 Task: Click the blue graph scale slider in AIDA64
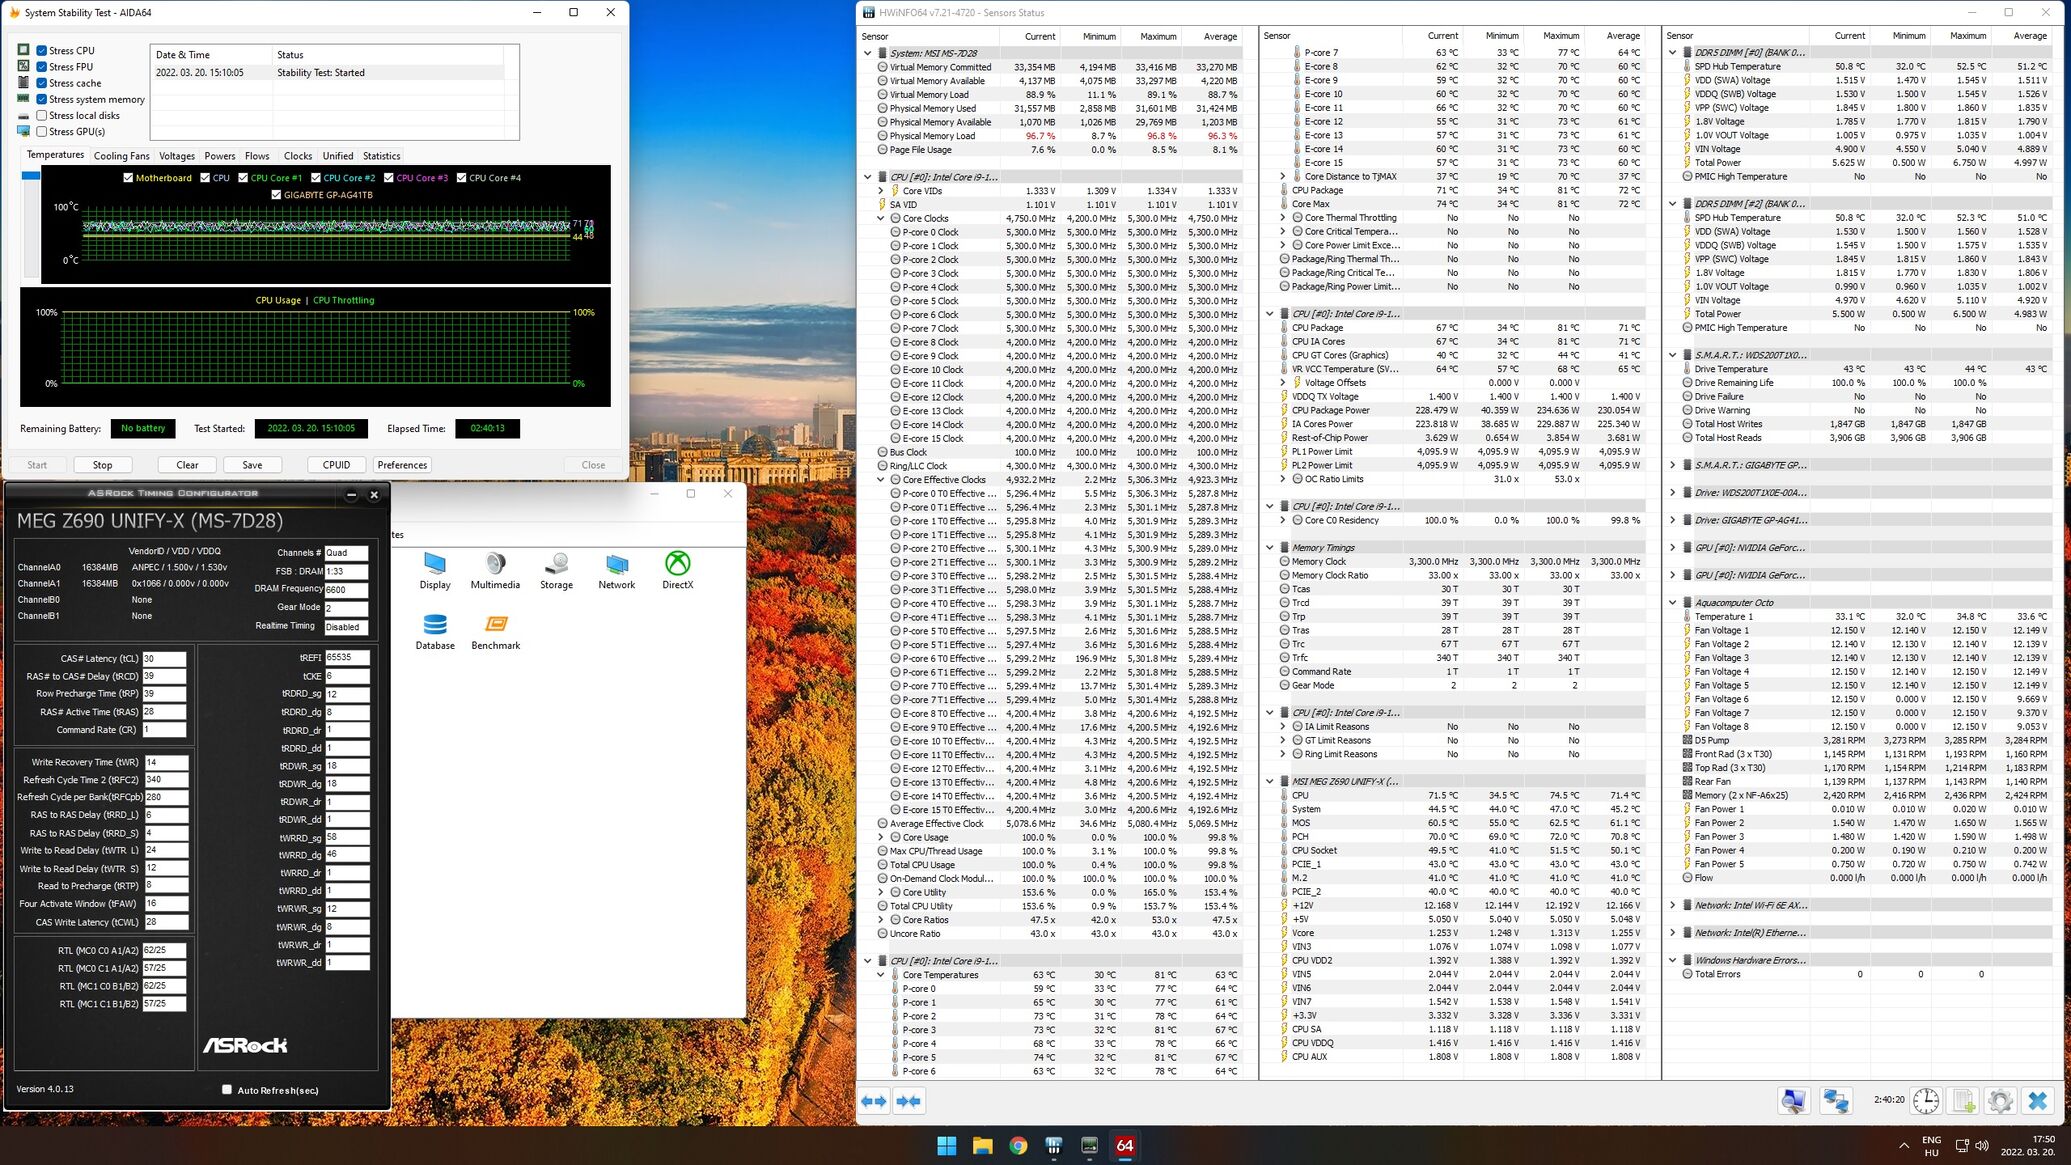31,176
